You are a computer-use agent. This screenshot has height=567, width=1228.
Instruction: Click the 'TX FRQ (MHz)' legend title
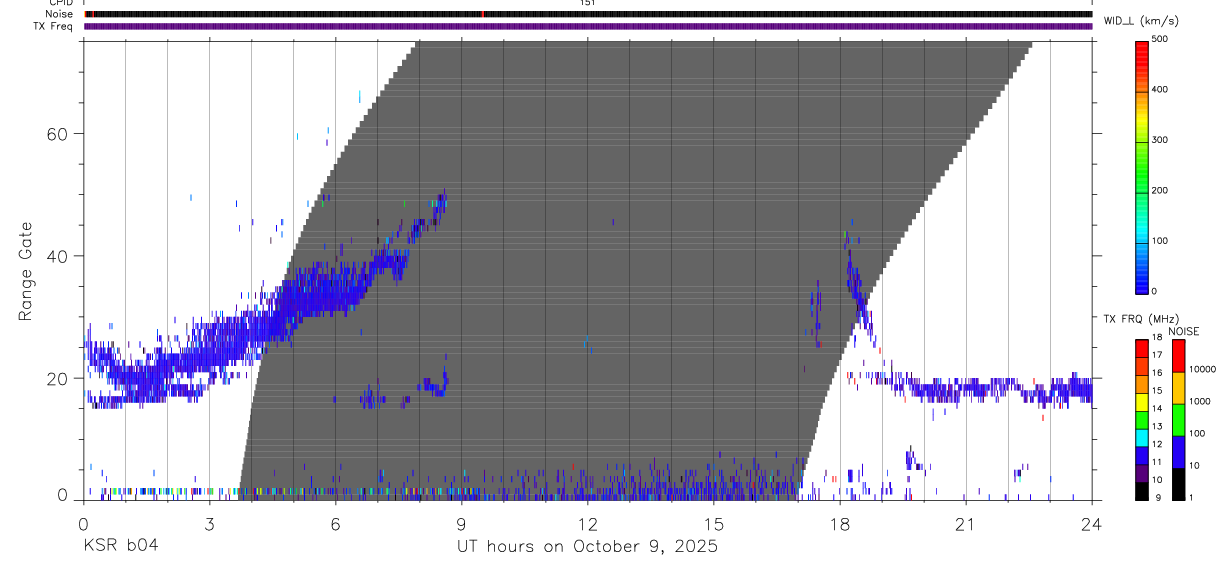tap(1141, 318)
